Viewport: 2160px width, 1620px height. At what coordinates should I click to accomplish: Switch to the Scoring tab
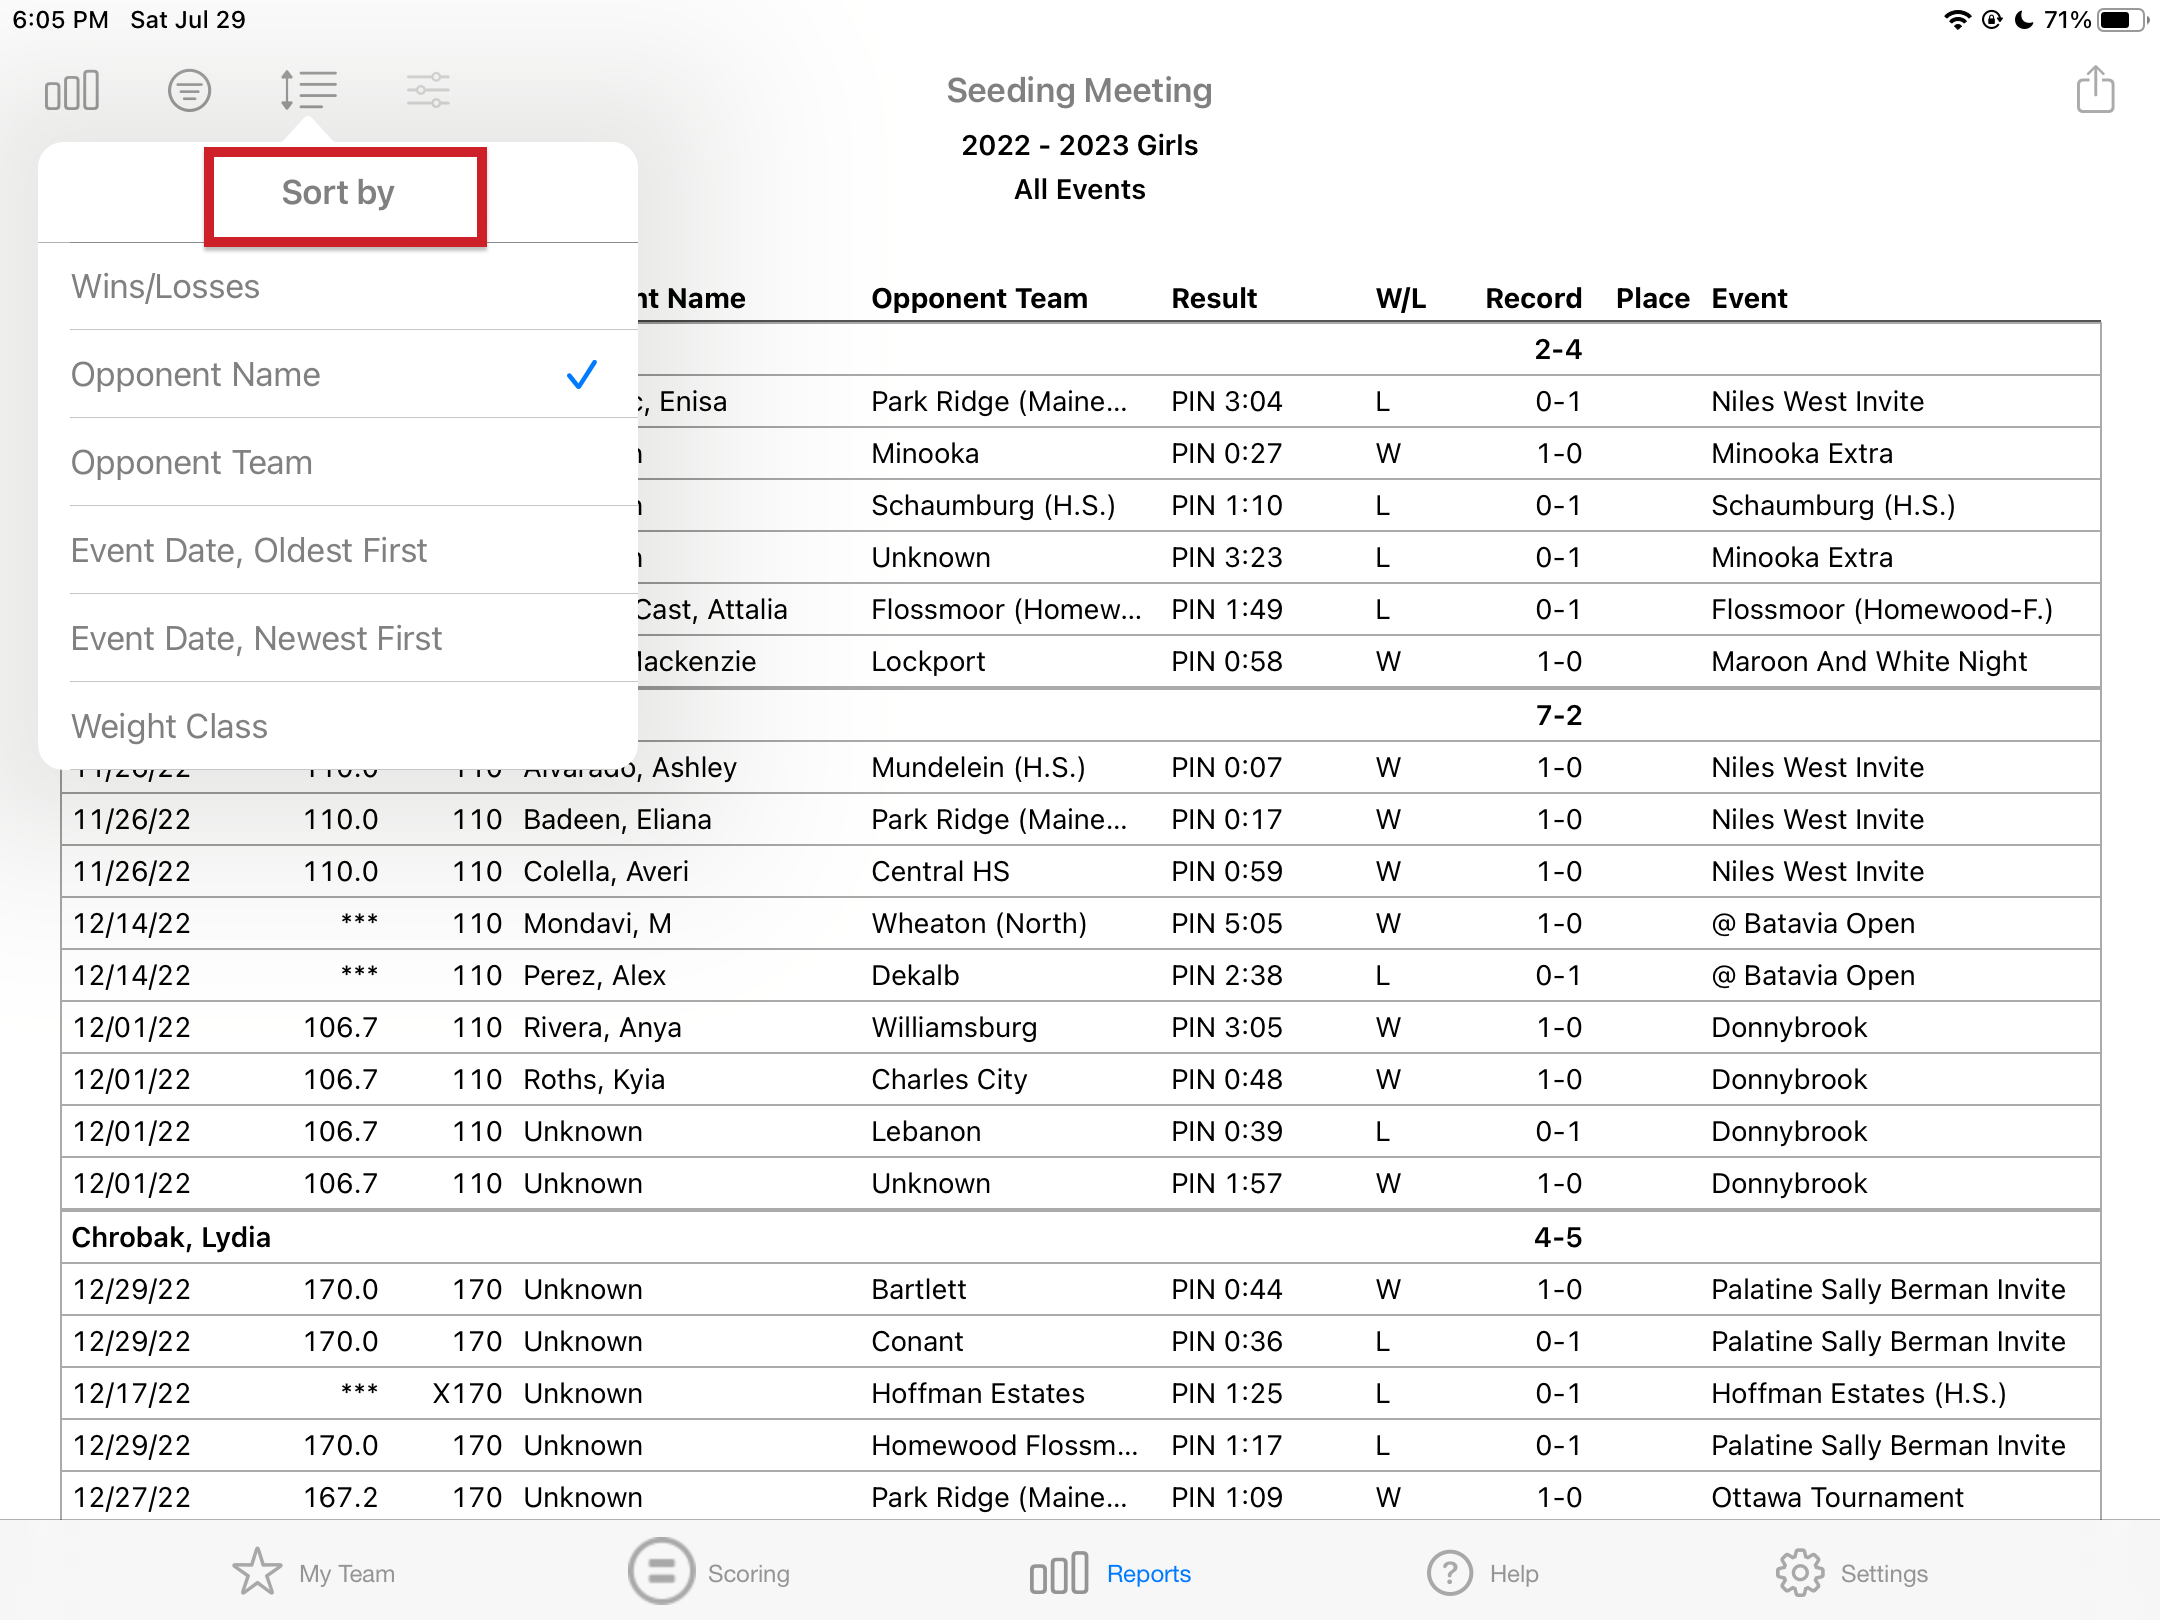[709, 1572]
